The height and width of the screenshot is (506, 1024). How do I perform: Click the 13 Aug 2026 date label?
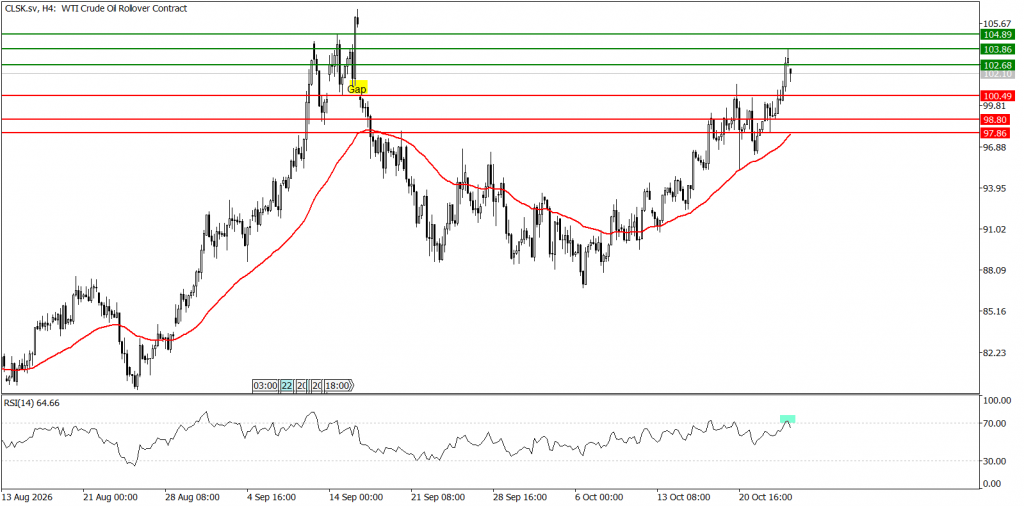click(x=27, y=497)
